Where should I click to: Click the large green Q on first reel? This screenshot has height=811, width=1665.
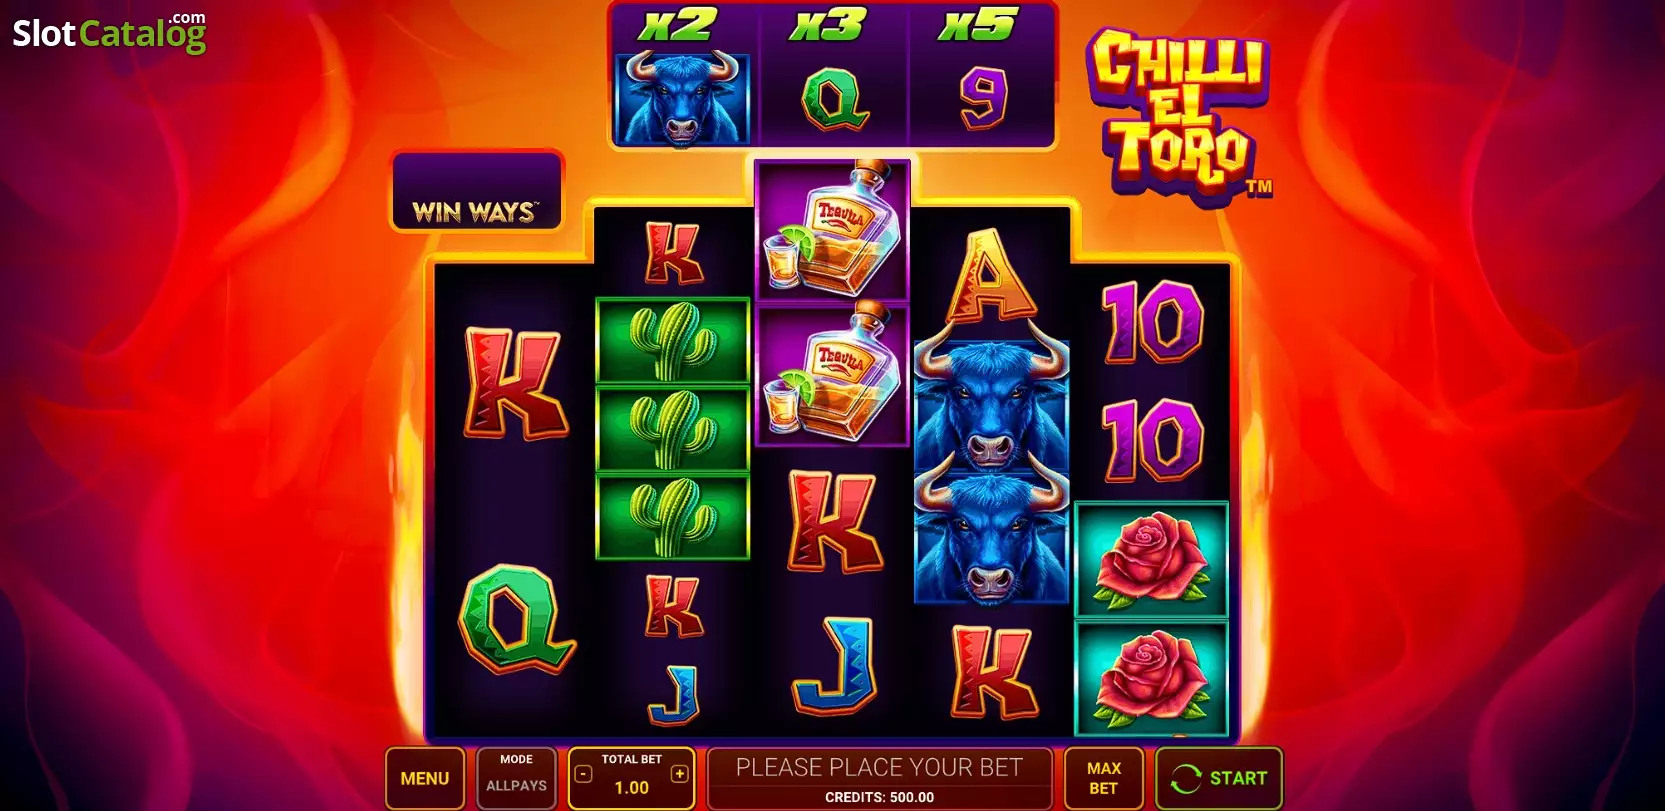tap(516, 619)
